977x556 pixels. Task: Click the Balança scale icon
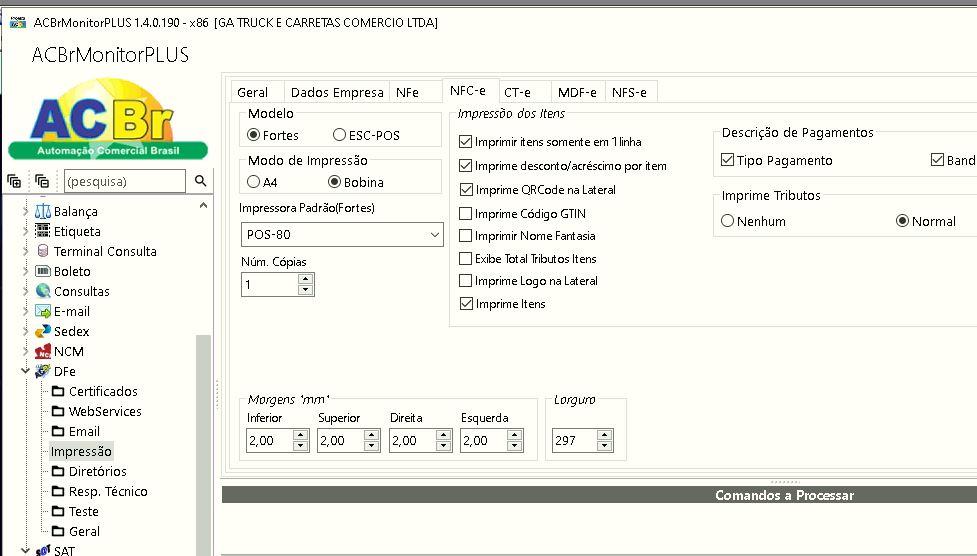coord(42,211)
